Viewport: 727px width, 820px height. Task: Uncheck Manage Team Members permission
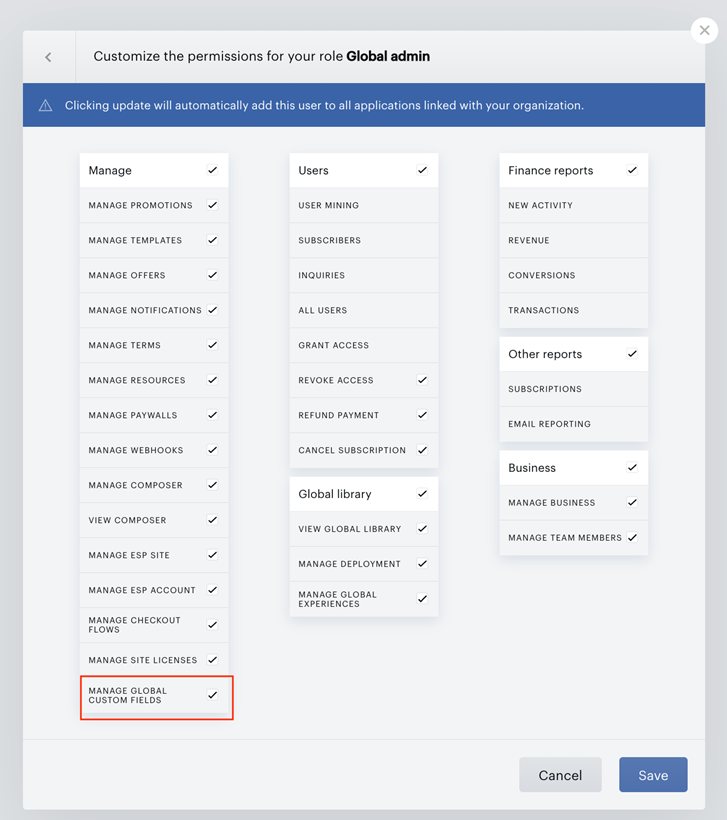(x=632, y=538)
